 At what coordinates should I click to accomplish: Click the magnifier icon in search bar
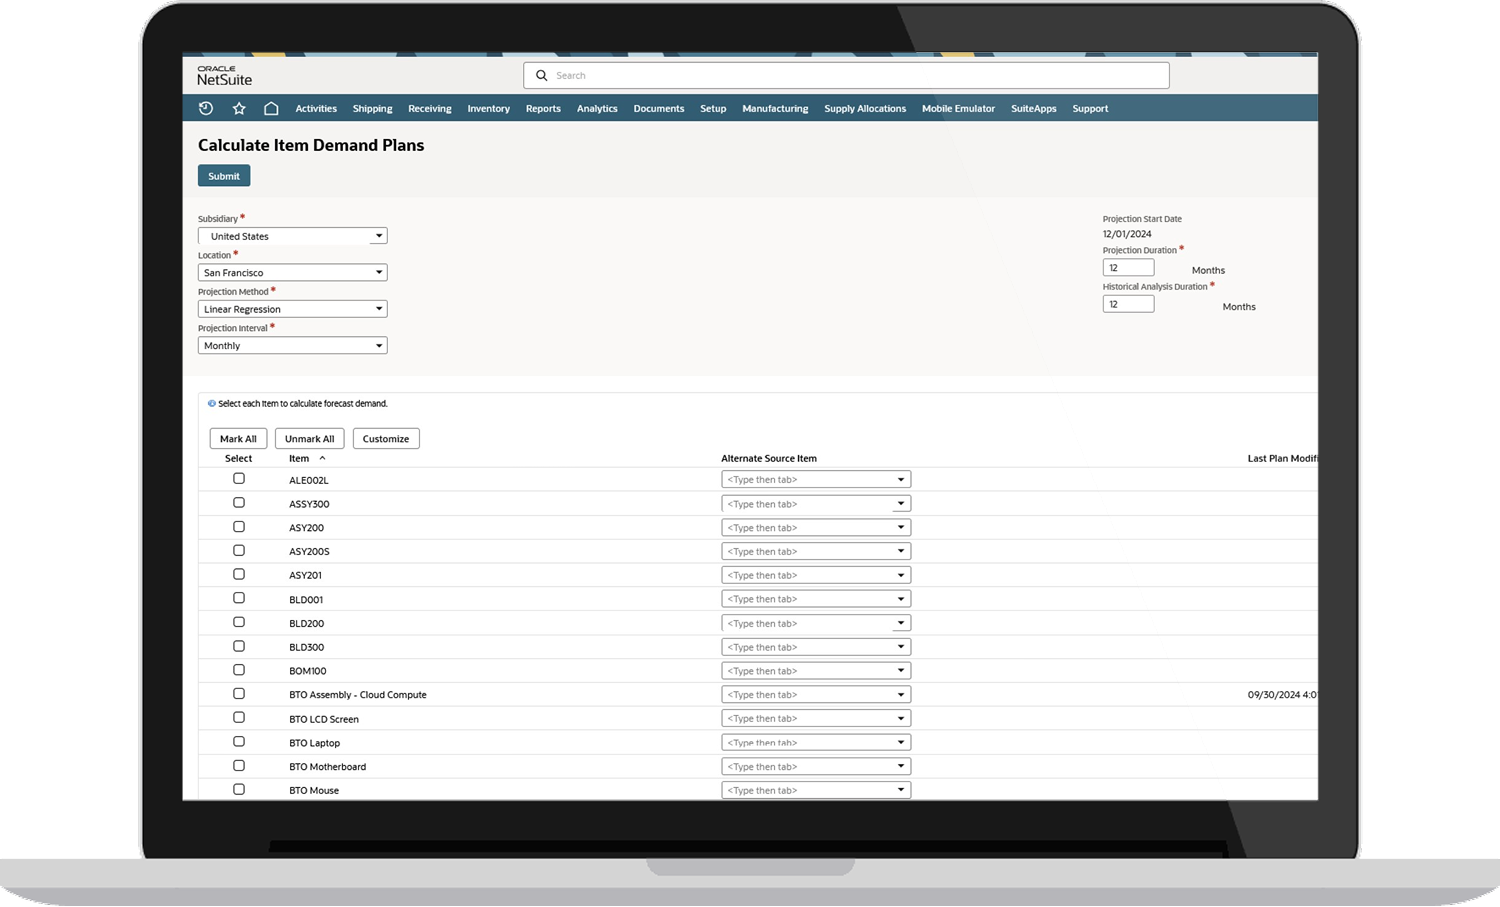tap(541, 75)
